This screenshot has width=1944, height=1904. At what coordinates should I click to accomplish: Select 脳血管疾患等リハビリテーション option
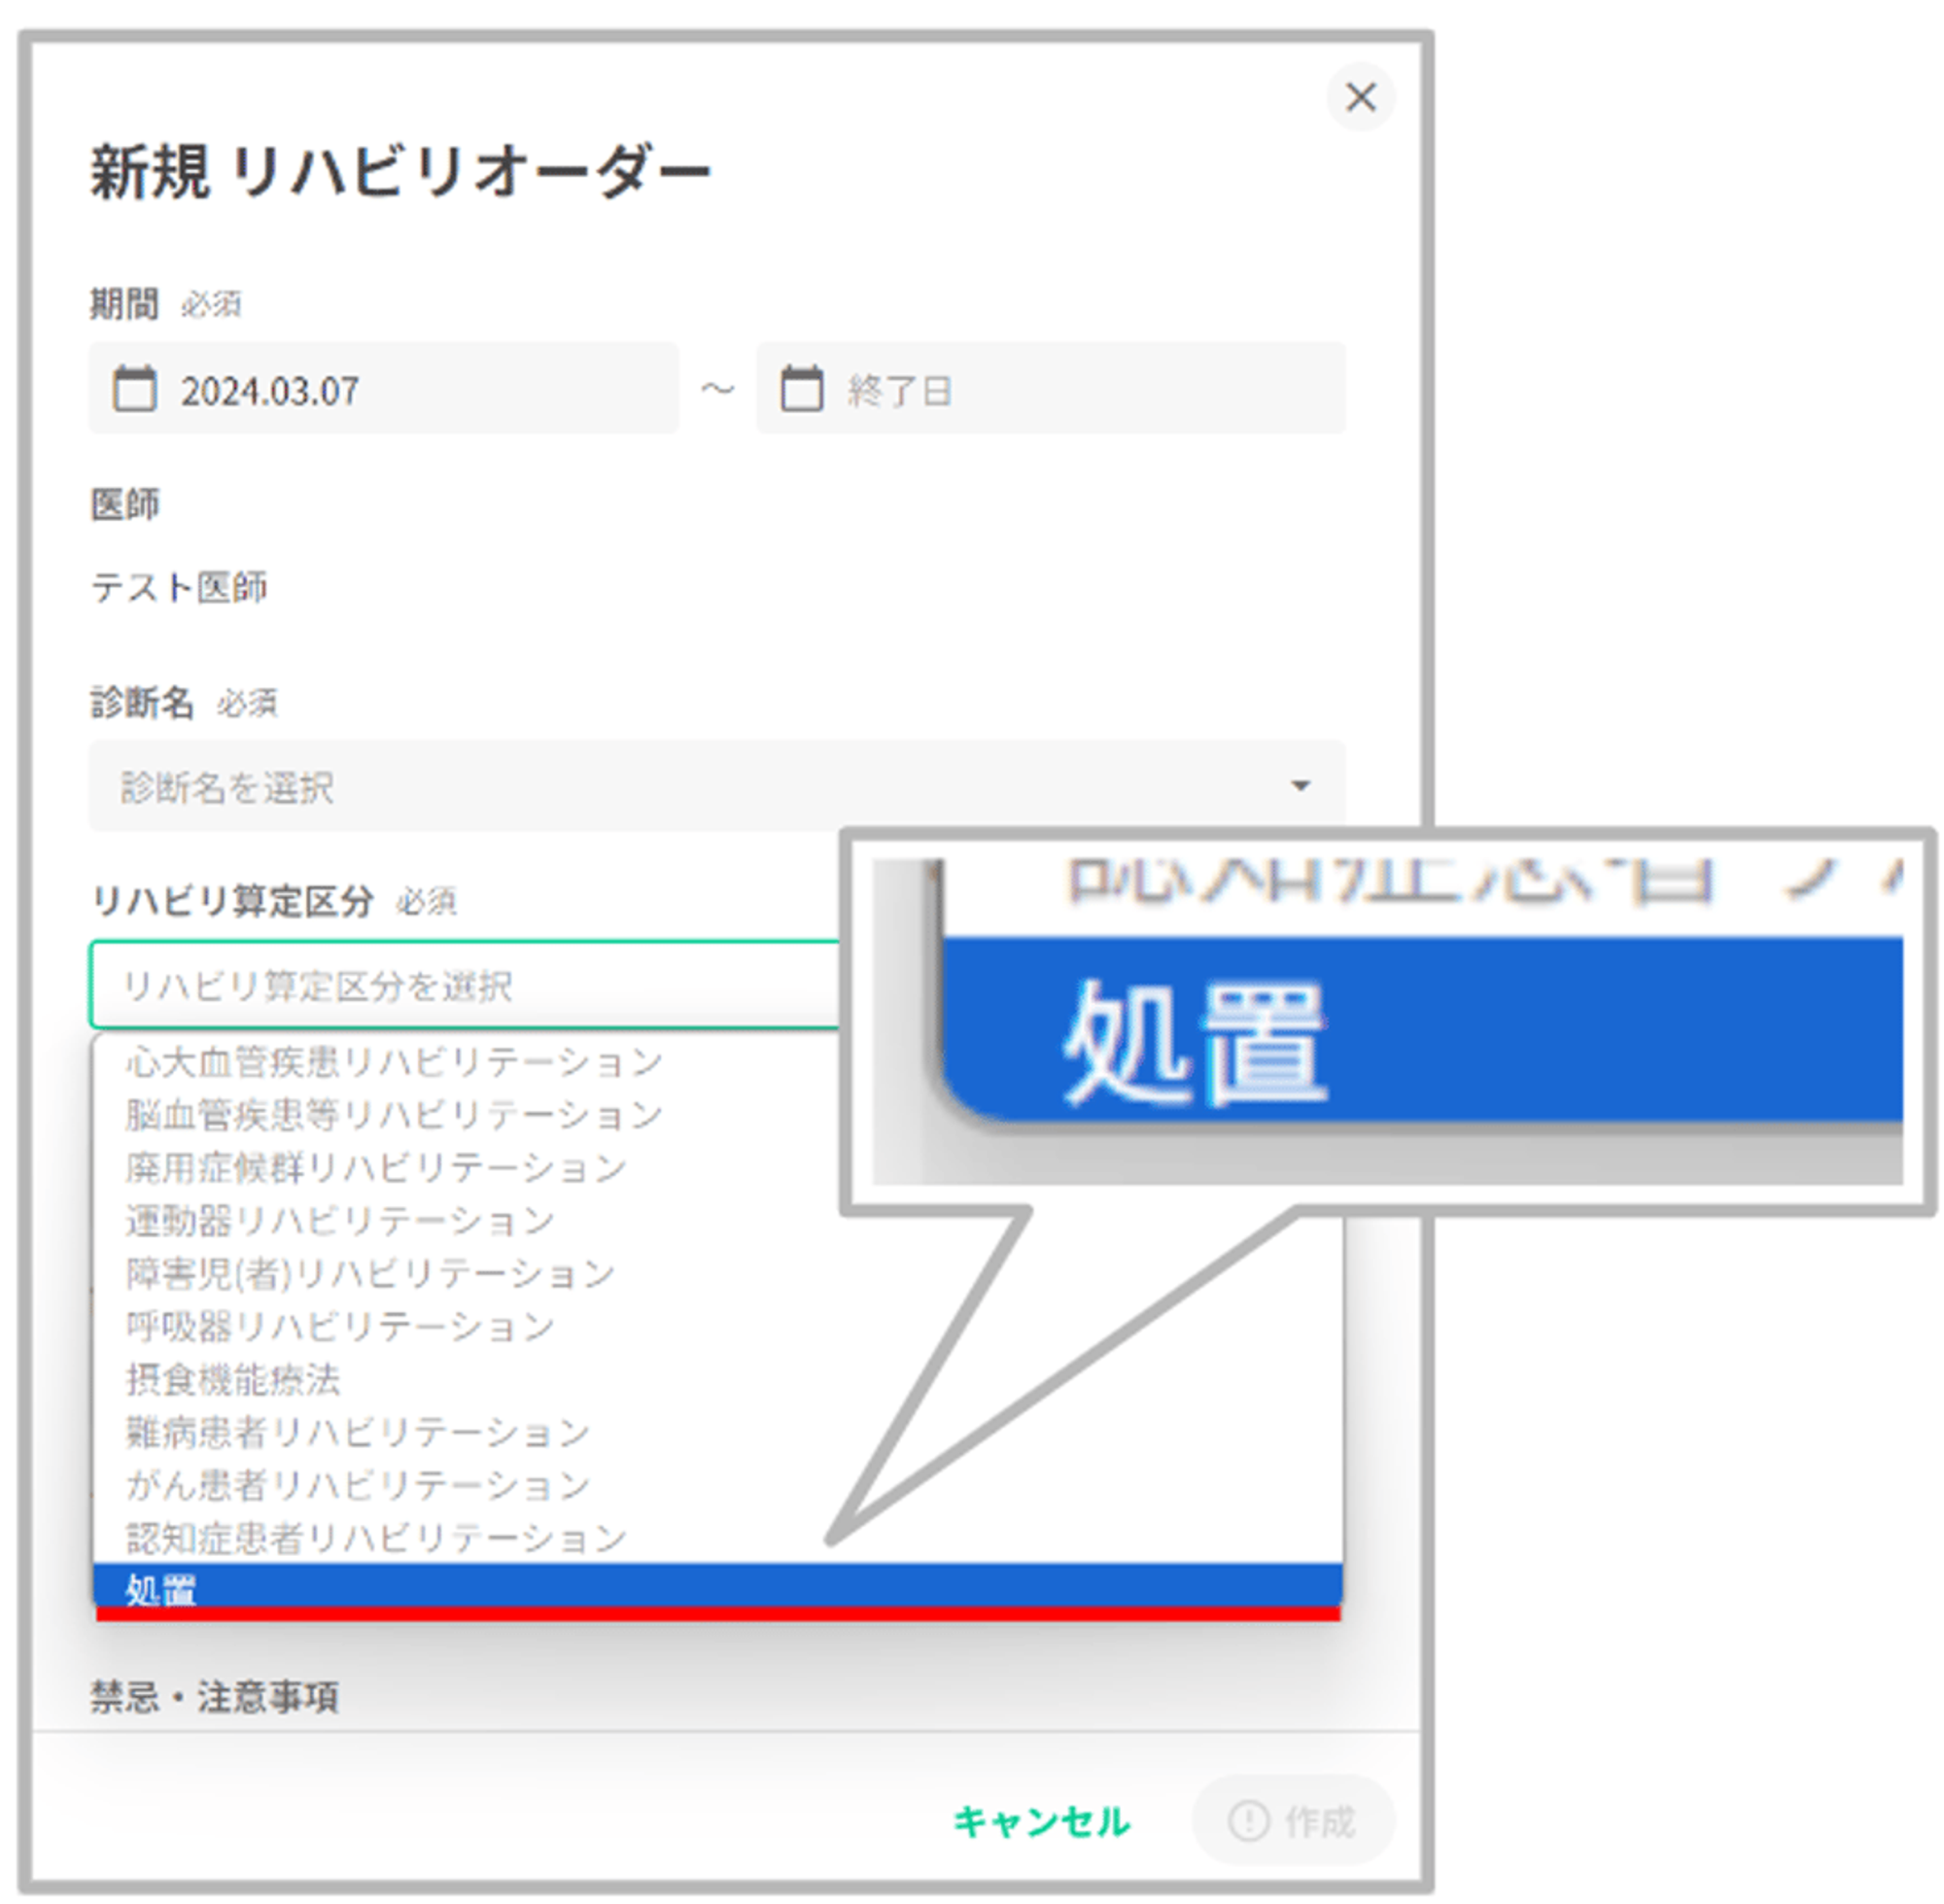[395, 1115]
